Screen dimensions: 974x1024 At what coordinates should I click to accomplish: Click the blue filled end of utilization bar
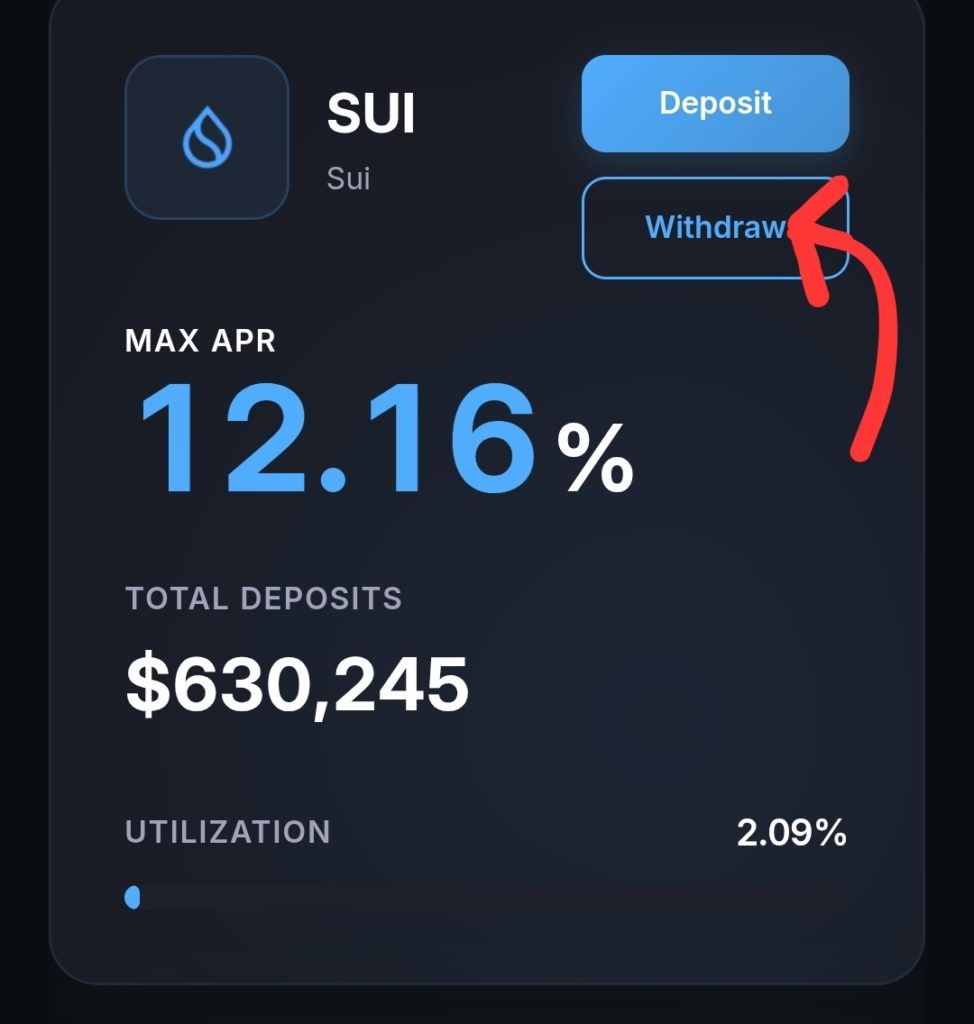[x=132, y=897]
